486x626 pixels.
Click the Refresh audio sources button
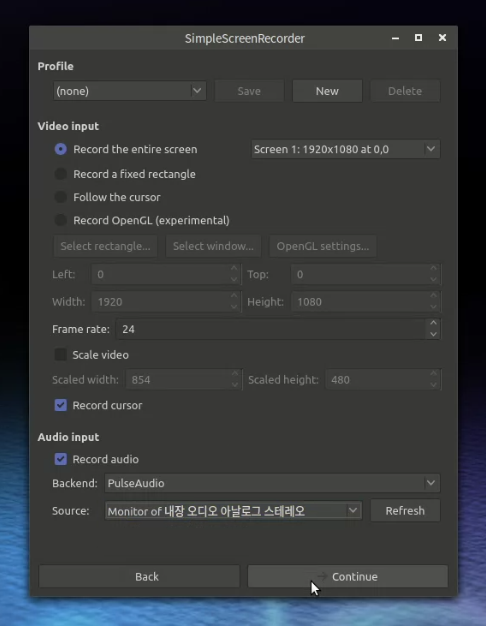pyautogui.click(x=405, y=511)
